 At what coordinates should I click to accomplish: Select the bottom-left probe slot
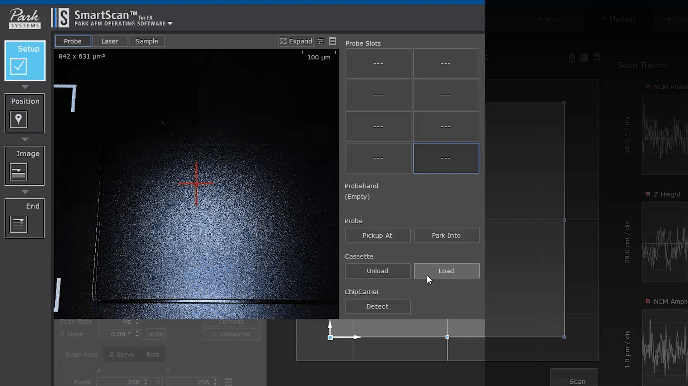378,158
